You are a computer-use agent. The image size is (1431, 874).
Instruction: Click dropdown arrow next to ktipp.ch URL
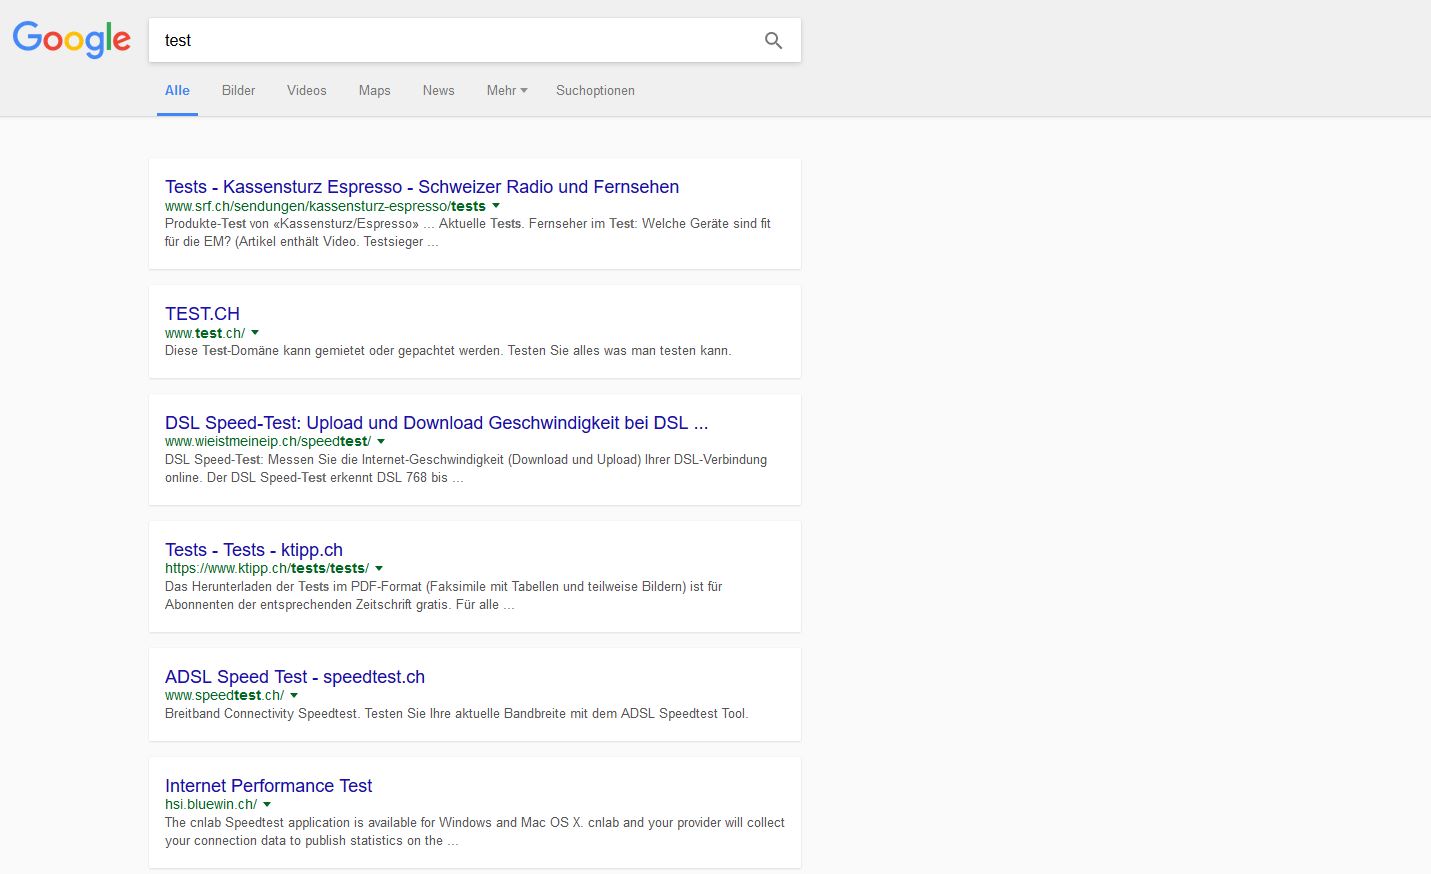tap(379, 568)
